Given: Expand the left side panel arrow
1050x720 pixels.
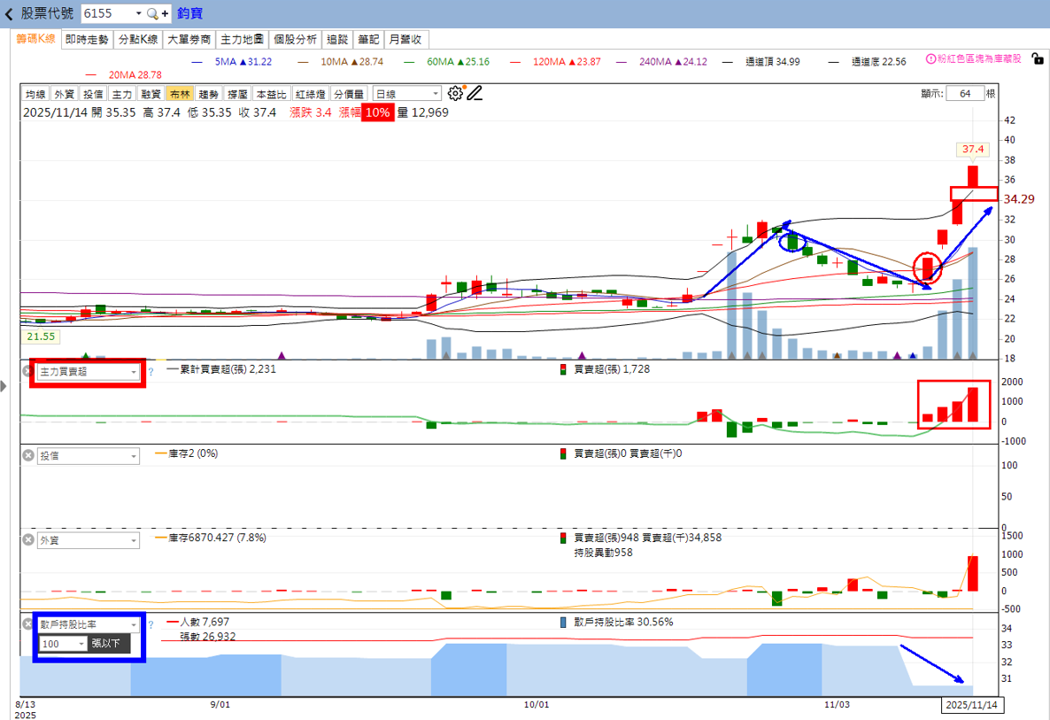Looking at the screenshot, I should click(x=4, y=386).
